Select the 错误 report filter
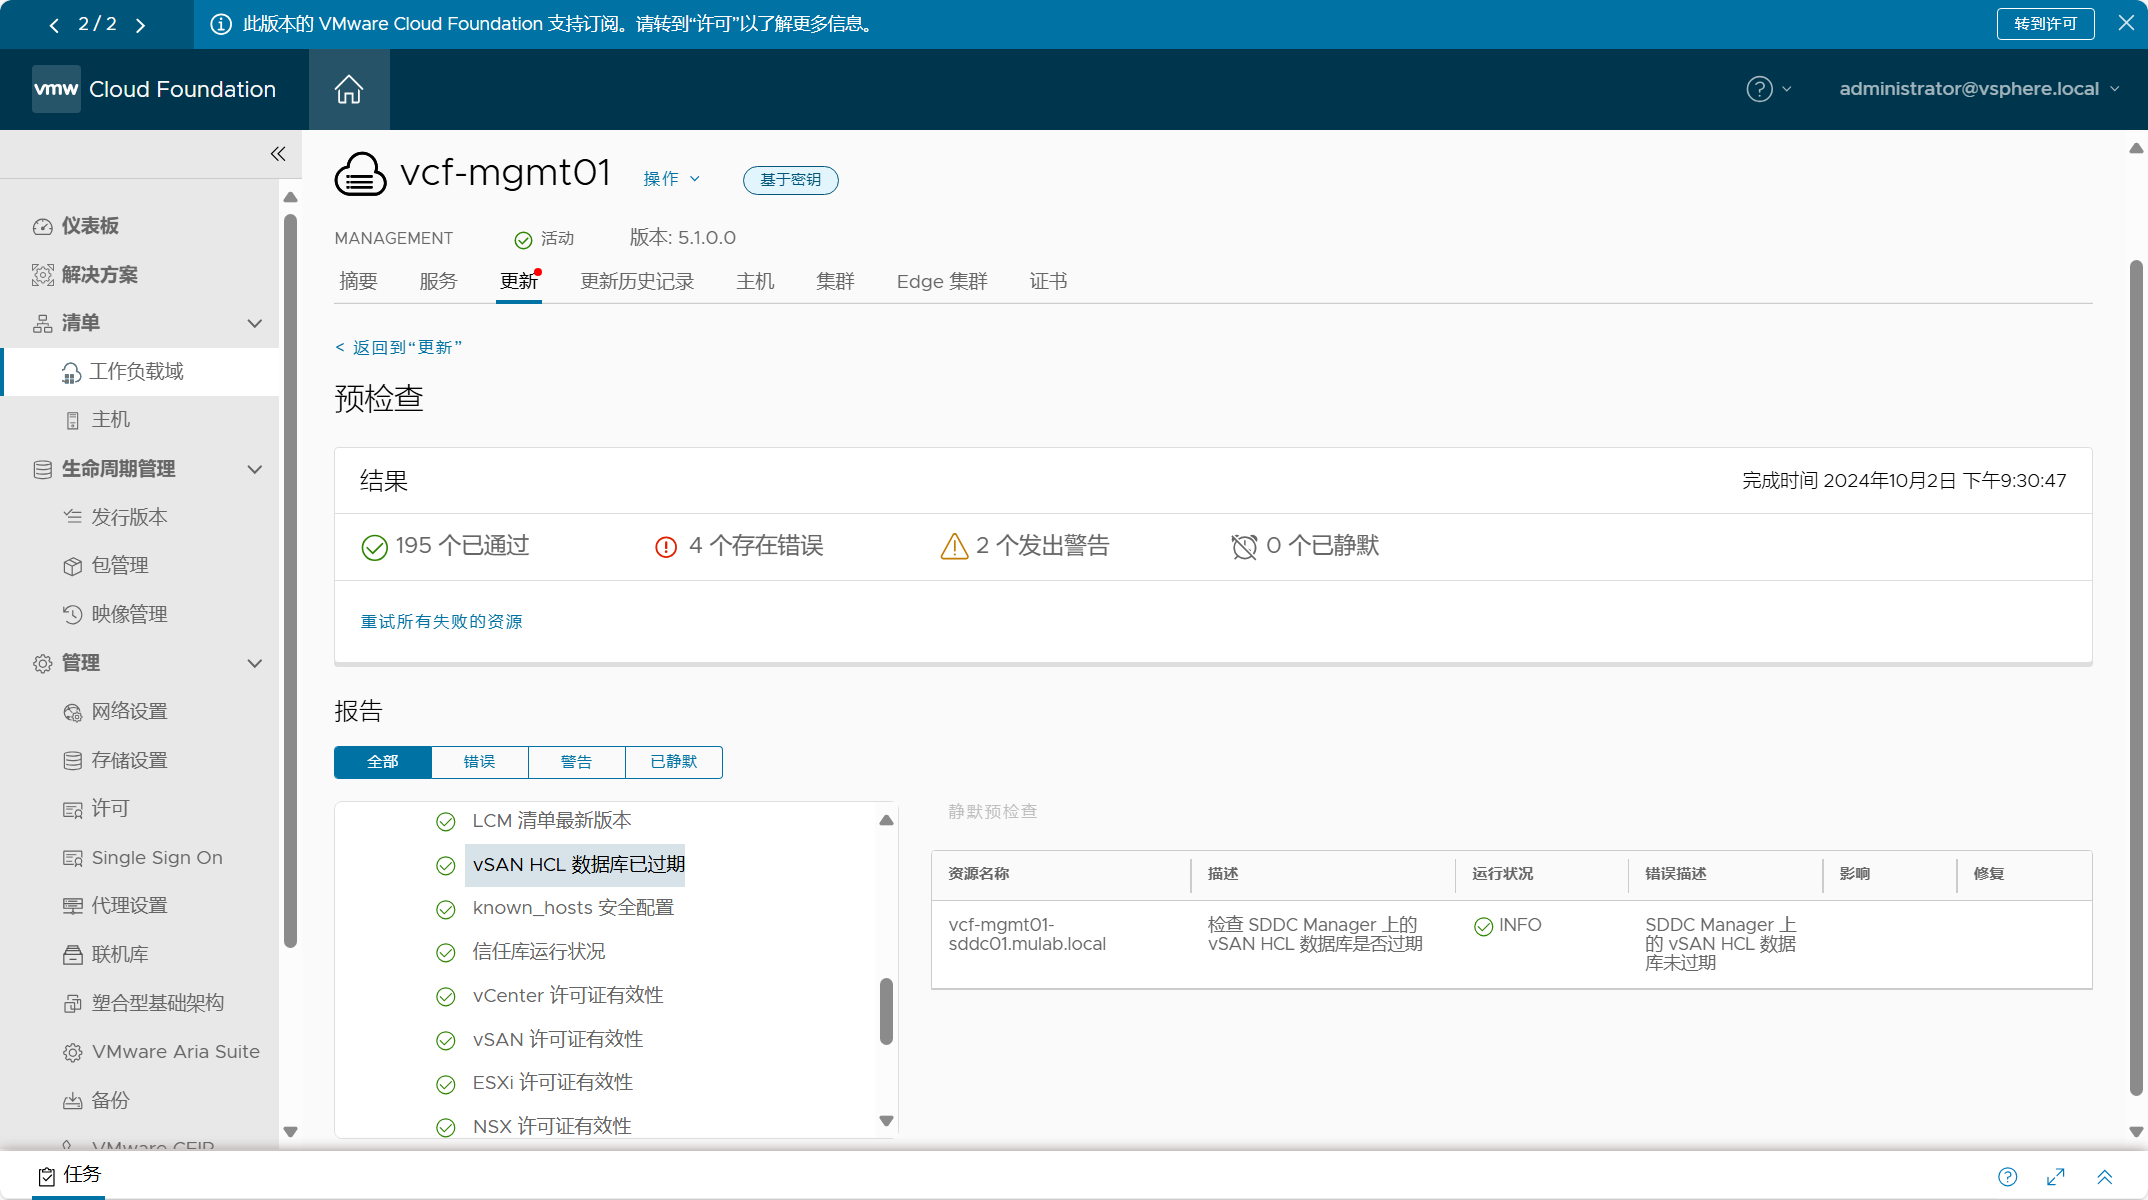The width and height of the screenshot is (2148, 1200). (480, 762)
